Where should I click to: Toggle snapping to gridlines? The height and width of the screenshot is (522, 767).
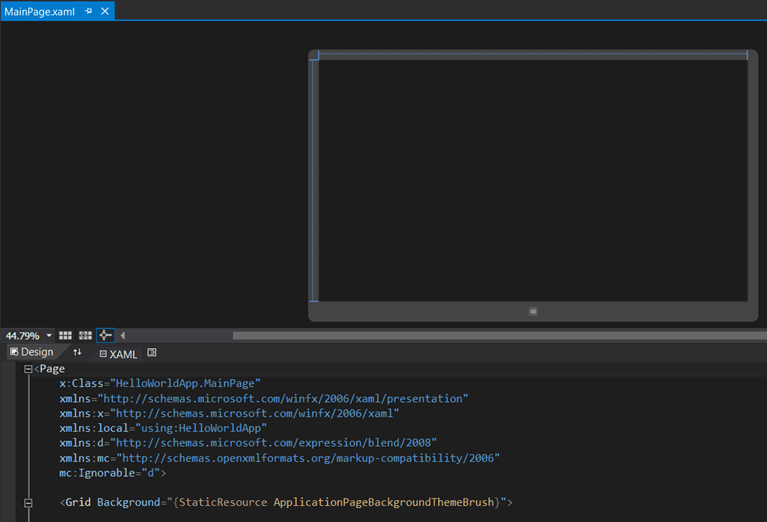pyautogui.click(x=85, y=336)
